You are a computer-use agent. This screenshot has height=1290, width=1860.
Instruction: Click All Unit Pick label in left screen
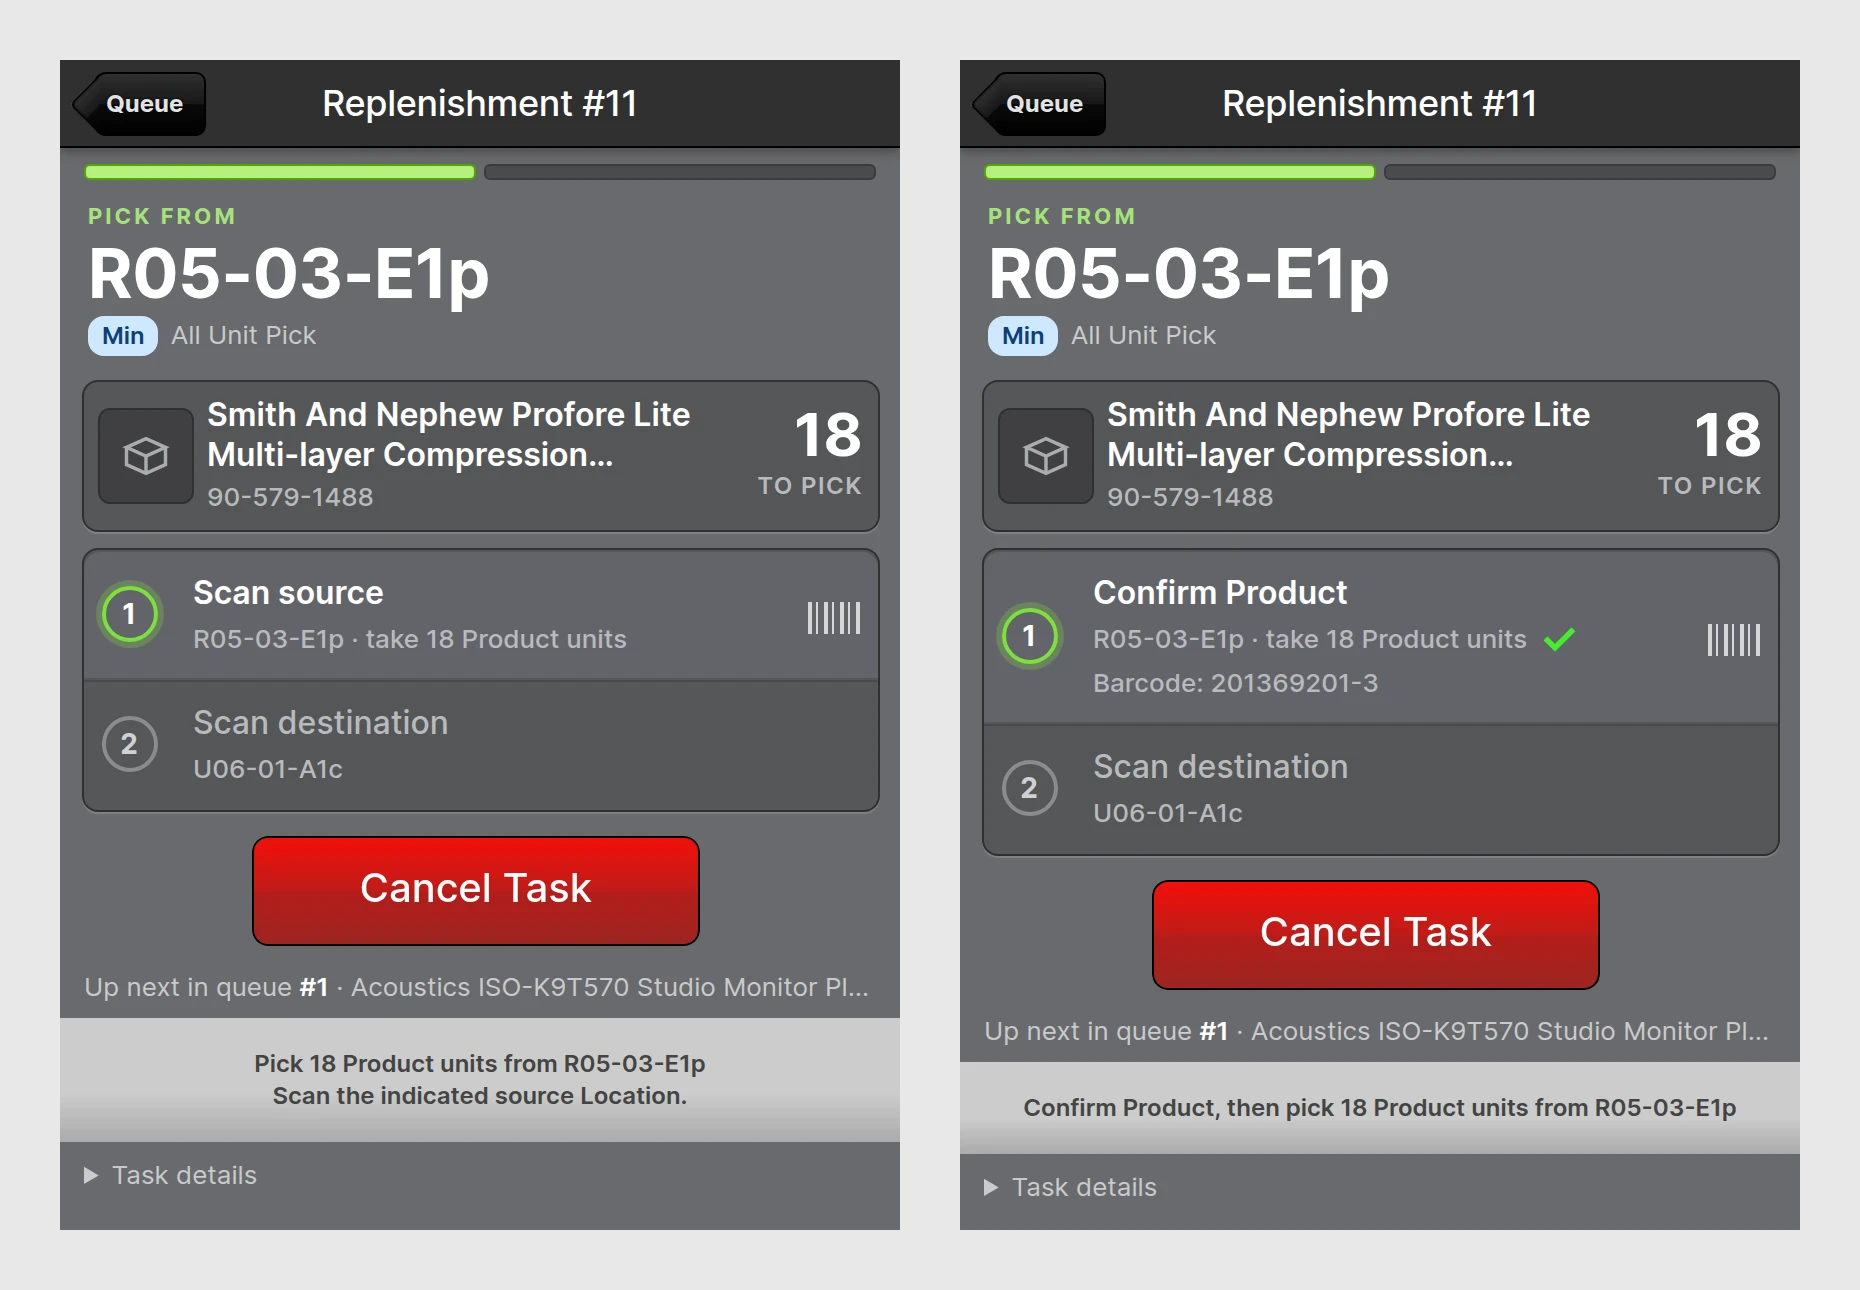tap(243, 336)
